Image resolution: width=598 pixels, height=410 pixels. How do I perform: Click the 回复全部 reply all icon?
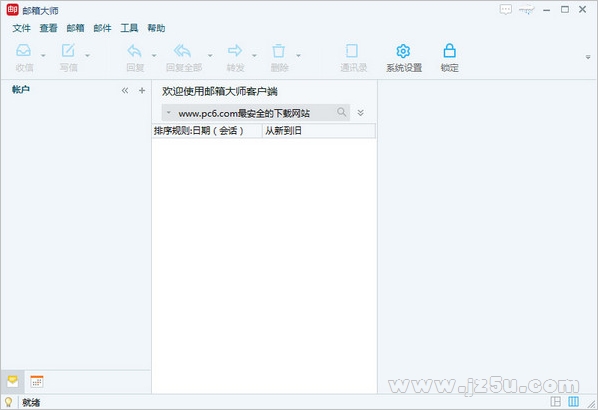click(182, 51)
